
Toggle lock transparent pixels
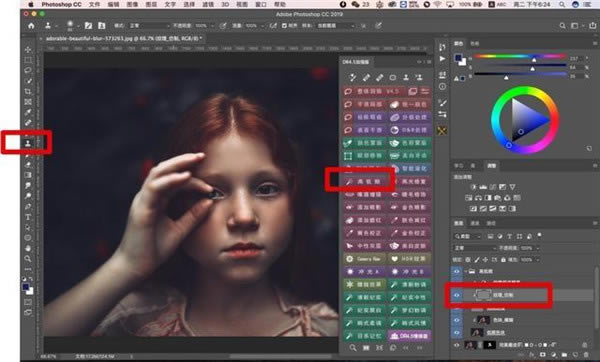tap(468, 259)
